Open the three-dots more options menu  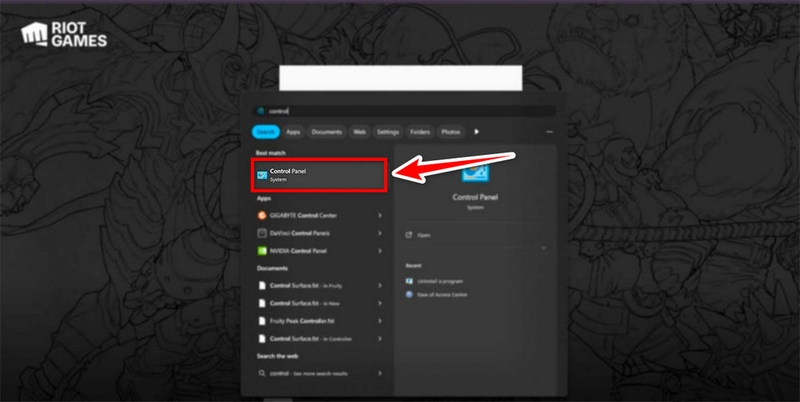549,132
